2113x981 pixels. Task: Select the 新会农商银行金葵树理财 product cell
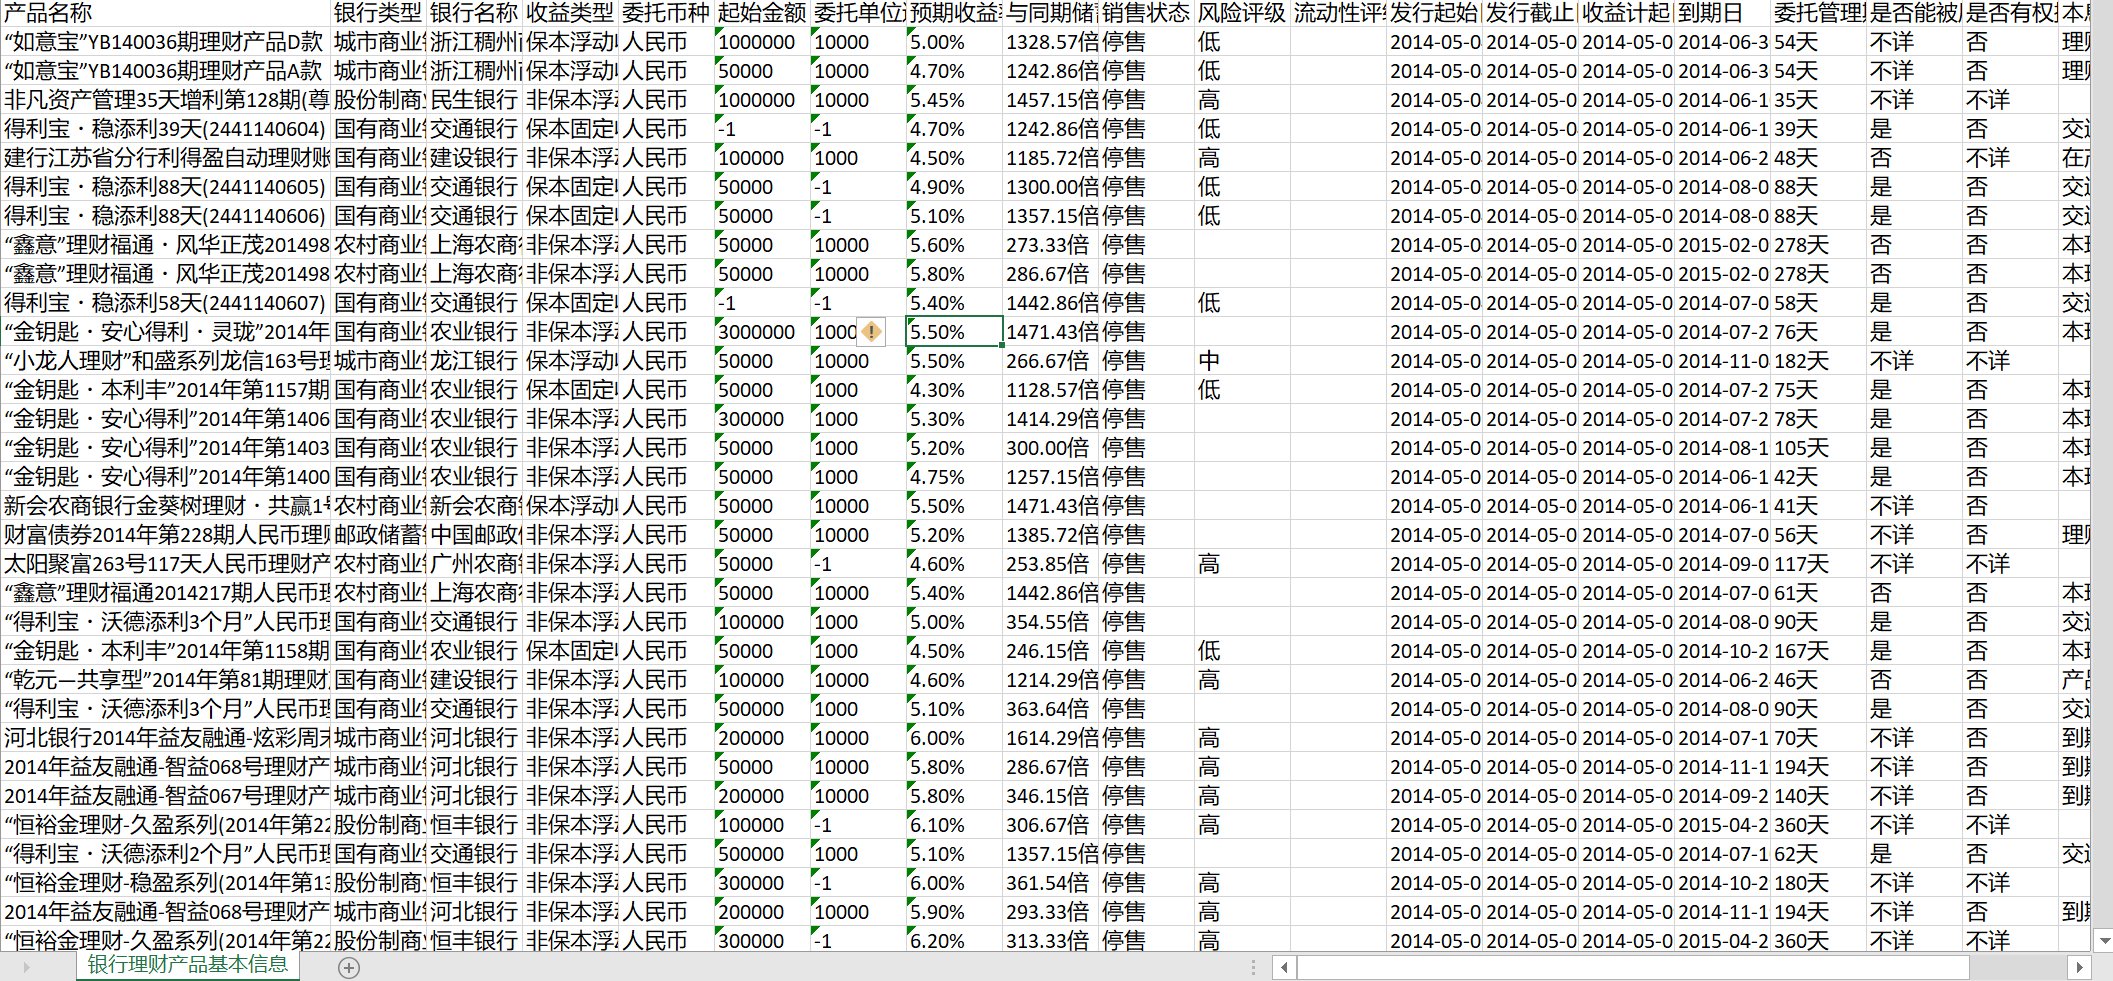point(166,506)
